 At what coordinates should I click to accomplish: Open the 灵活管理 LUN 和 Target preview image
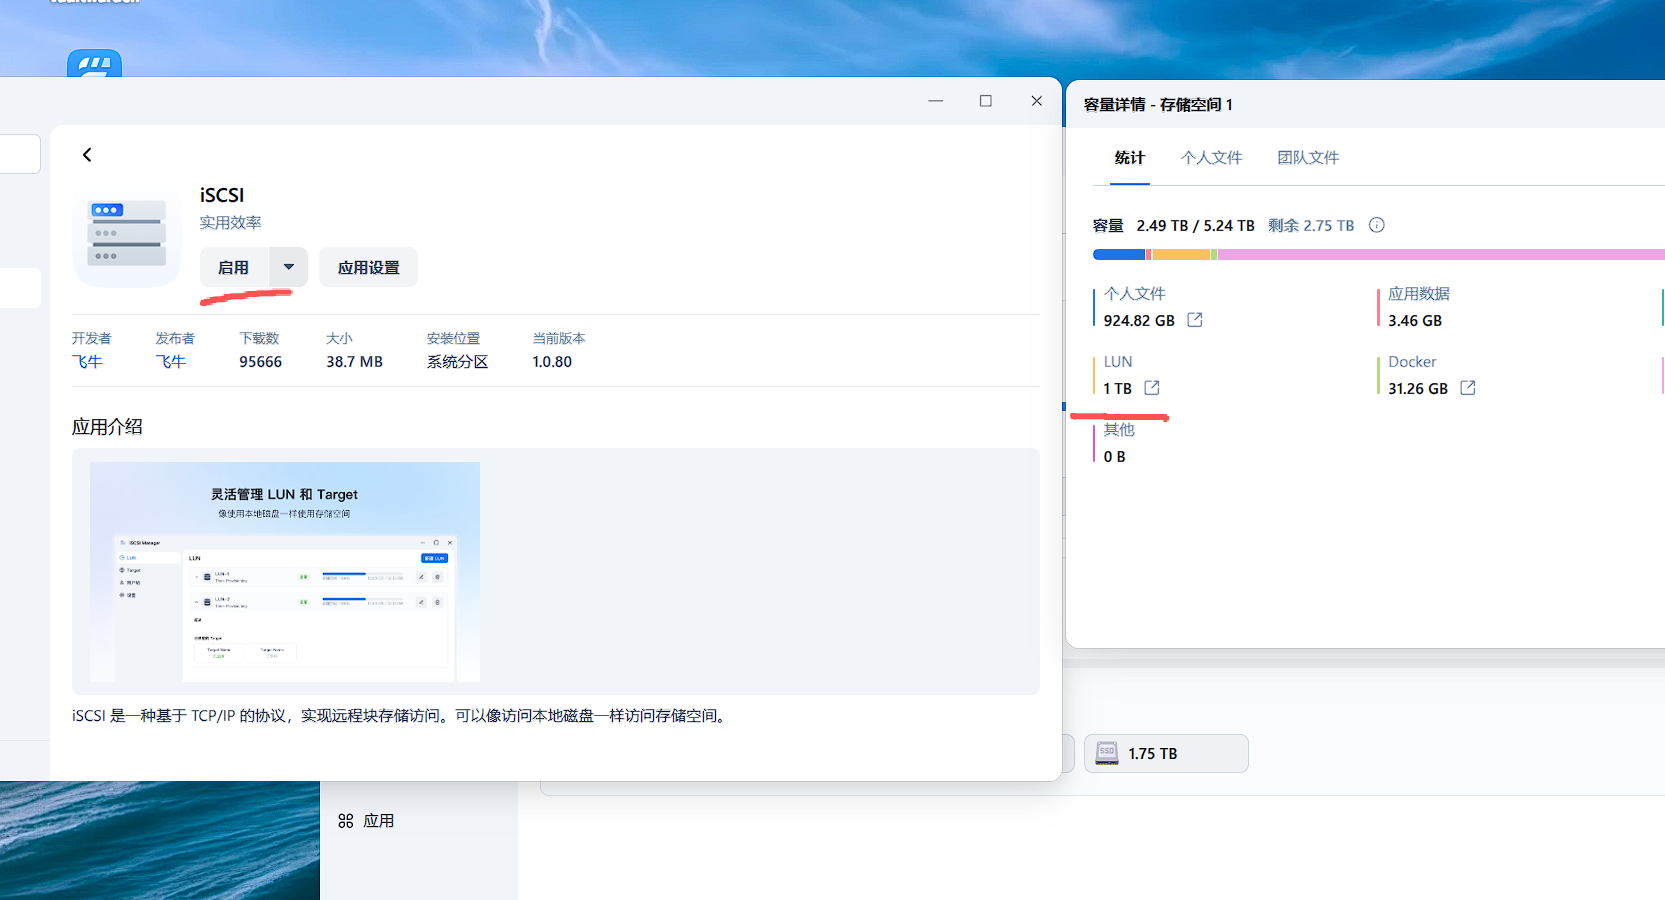point(285,572)
